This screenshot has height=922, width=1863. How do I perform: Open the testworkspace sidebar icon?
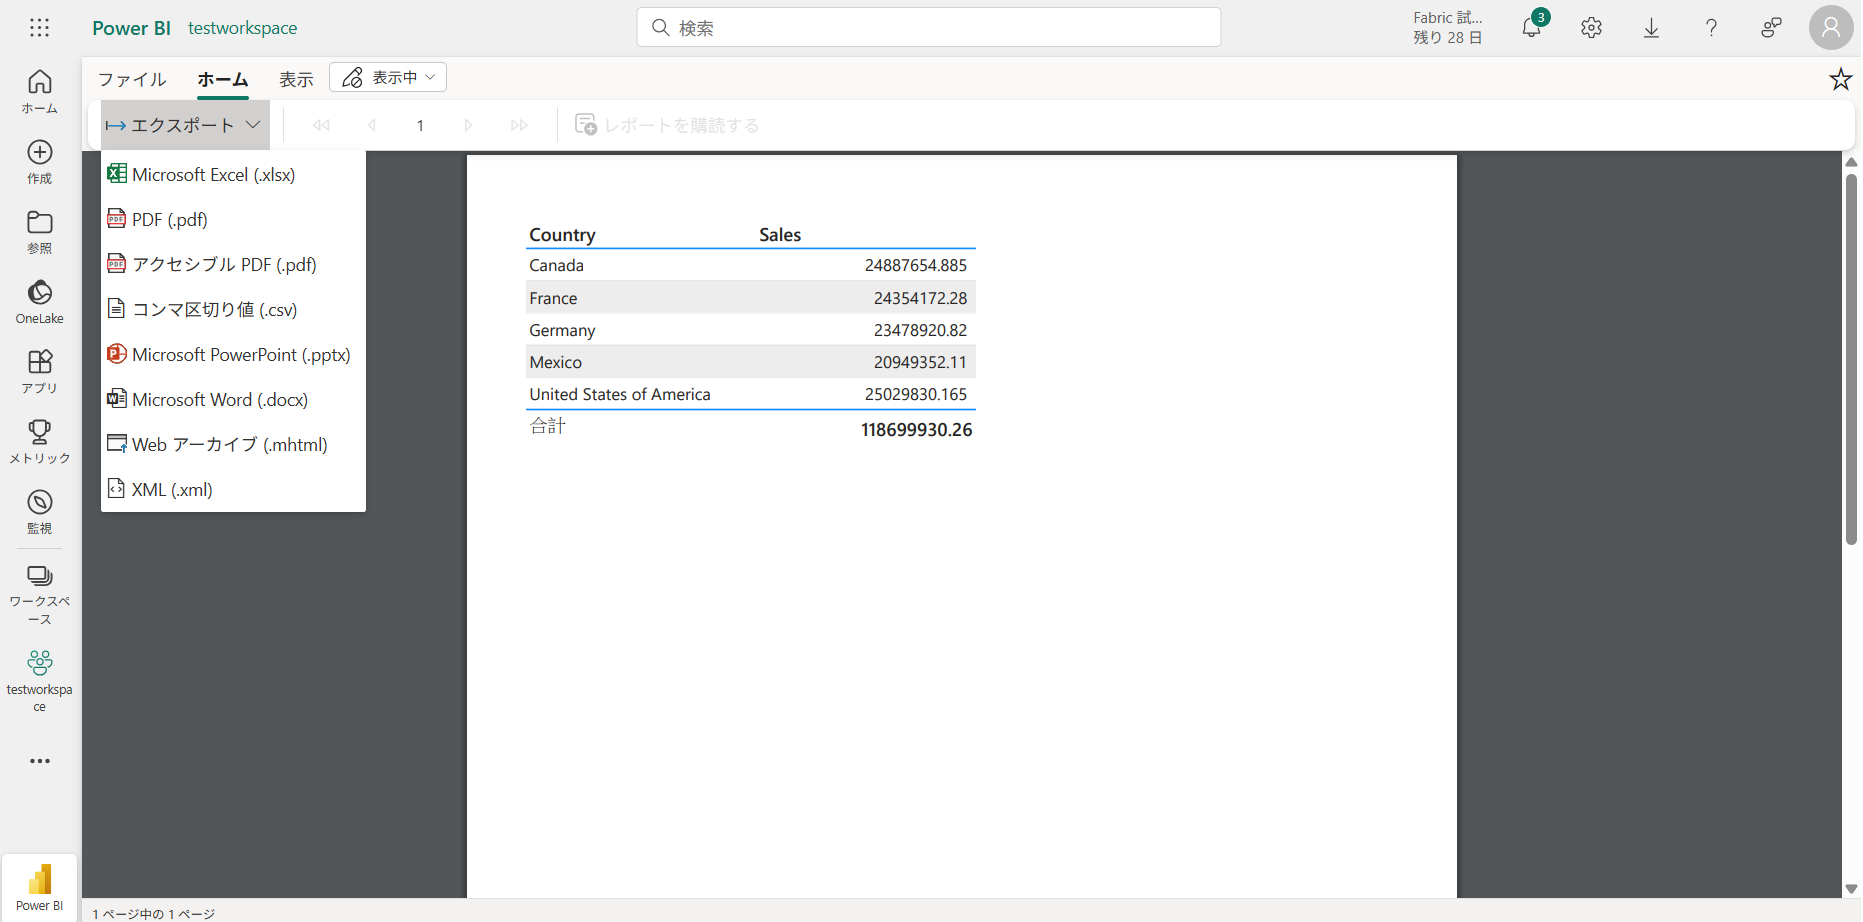click(40, 681)
